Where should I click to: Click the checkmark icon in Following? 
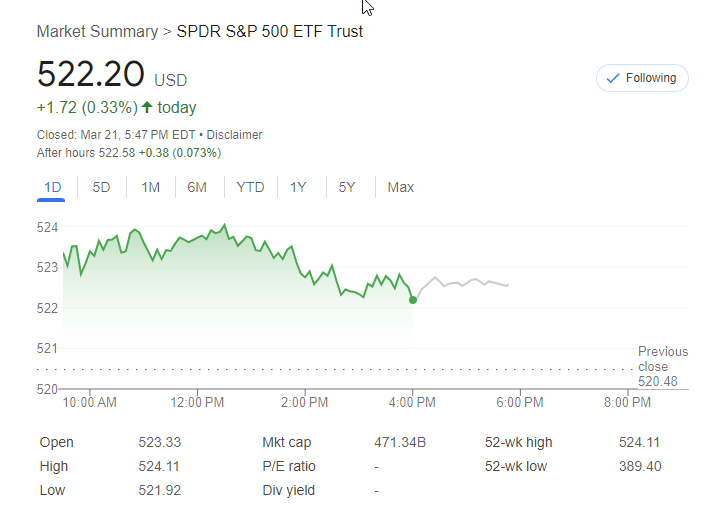[x=613, y=78]
